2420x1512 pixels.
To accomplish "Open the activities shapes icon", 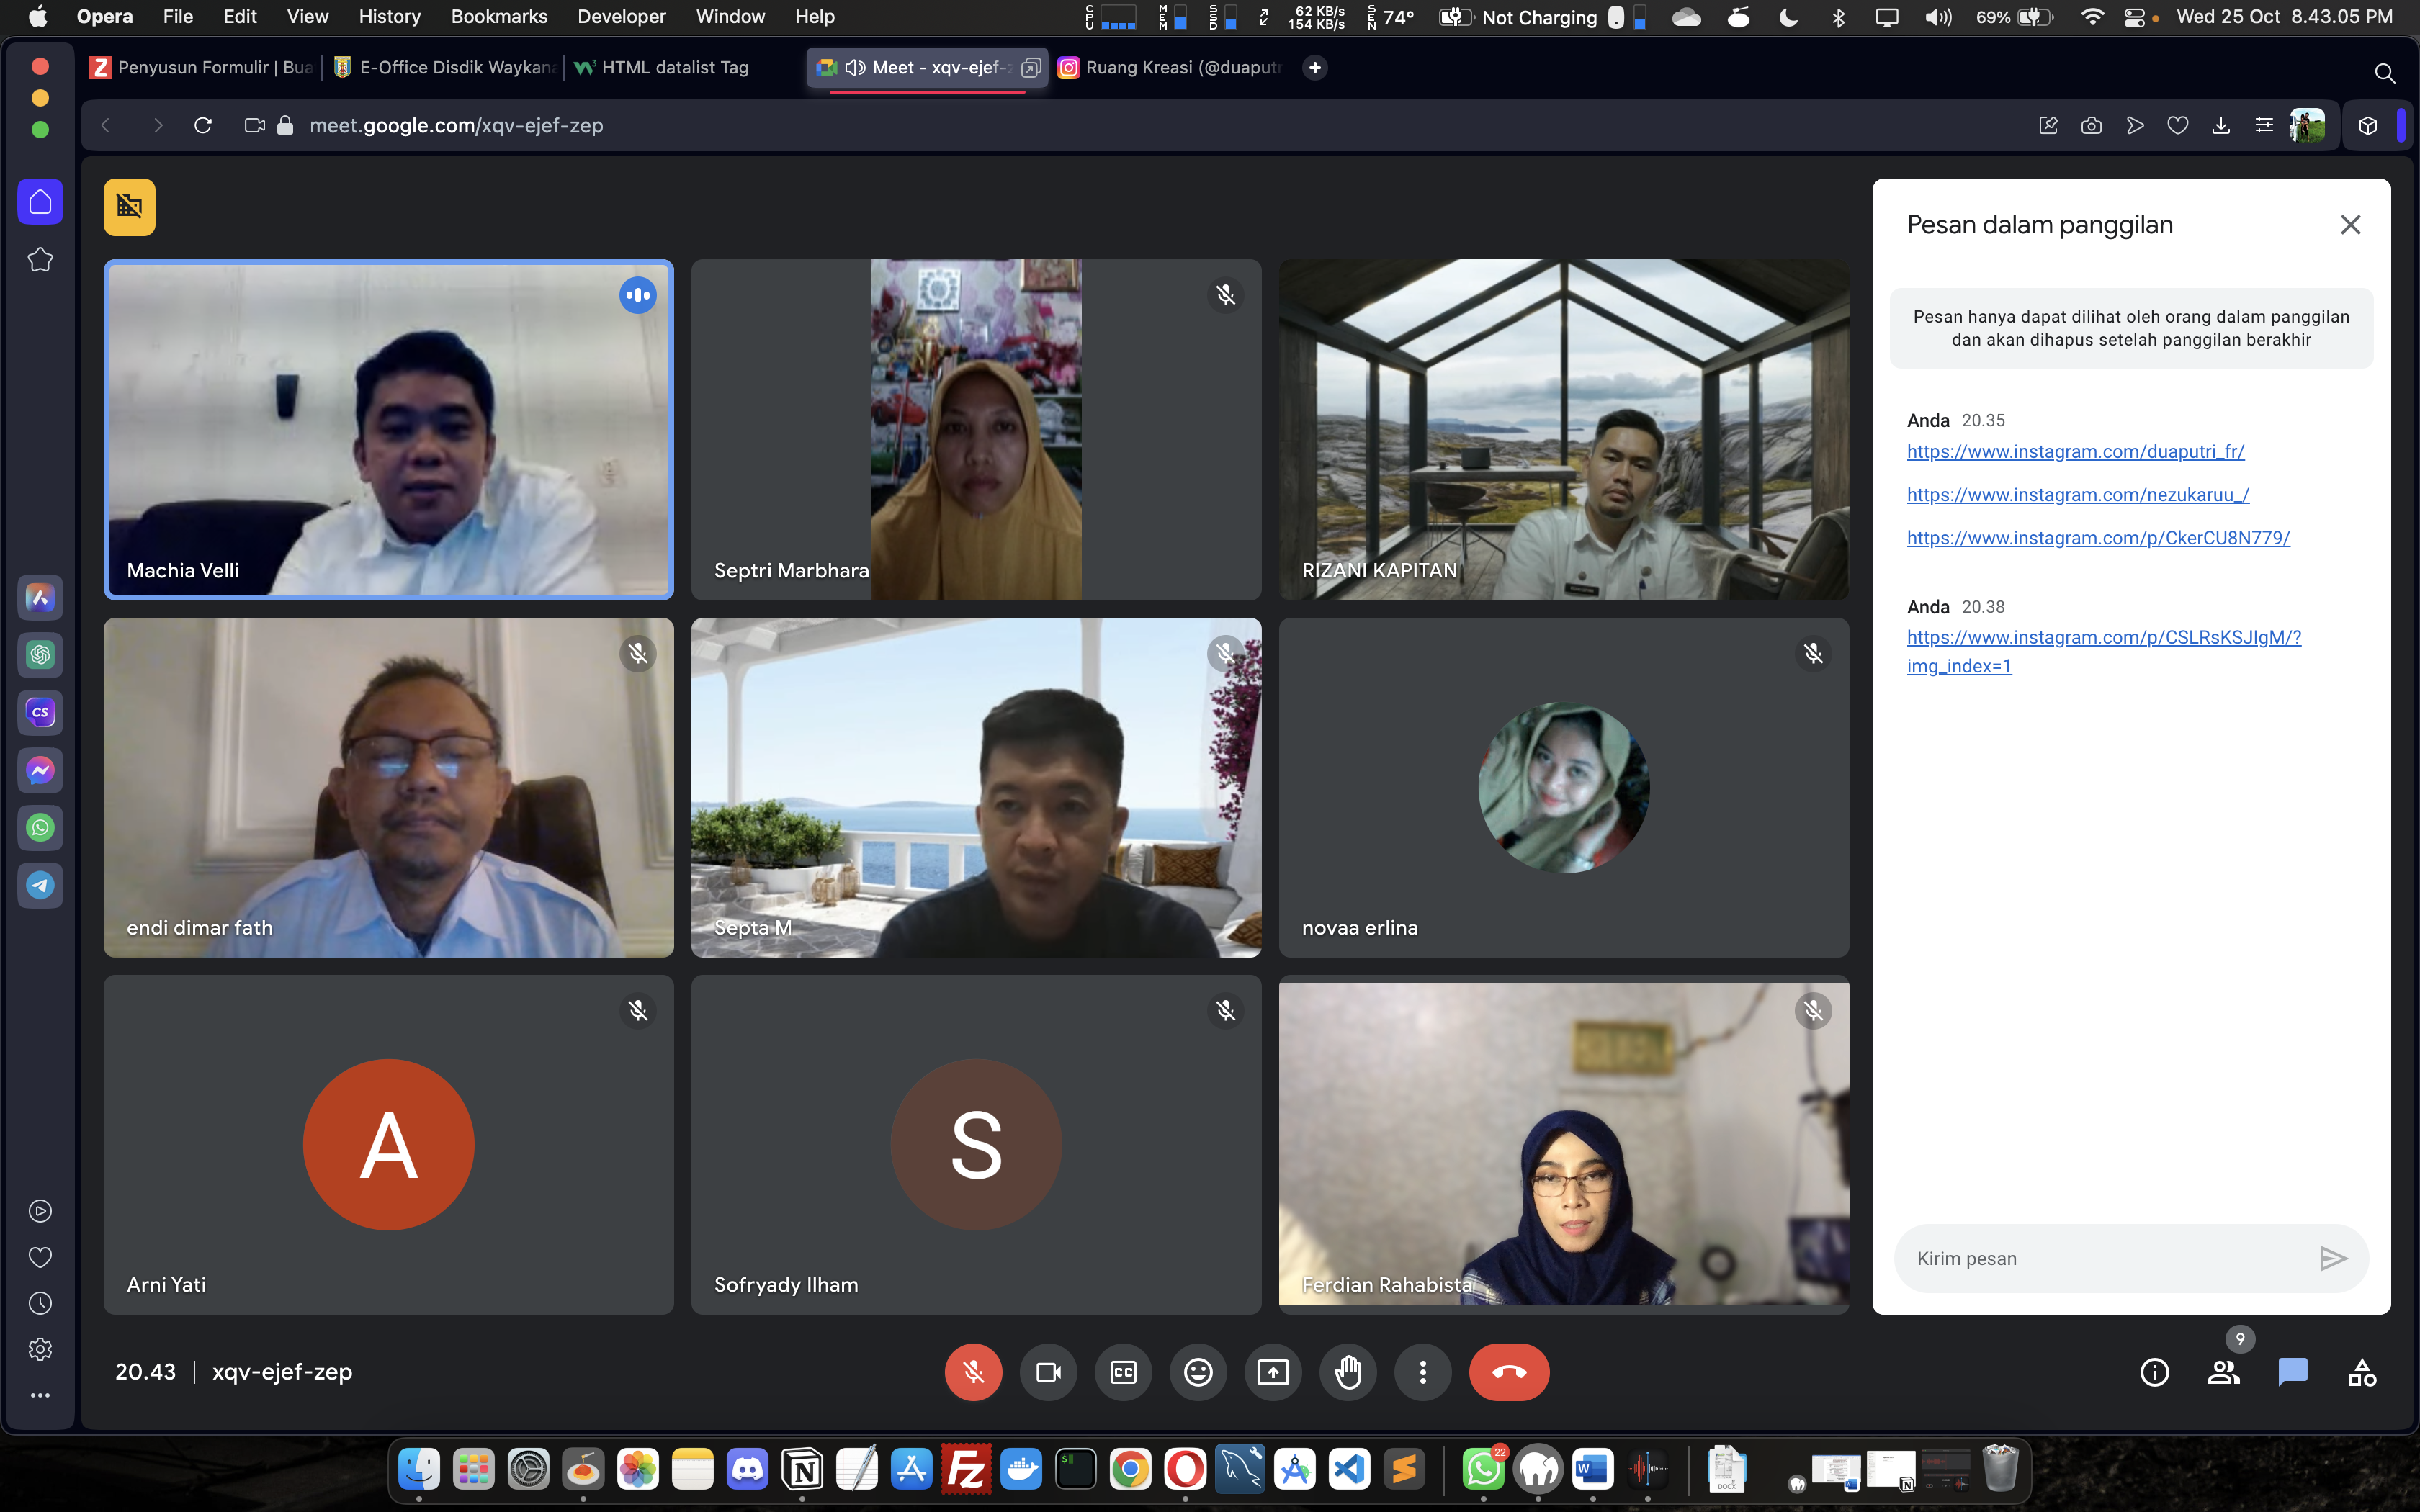I will 2362,1372.
